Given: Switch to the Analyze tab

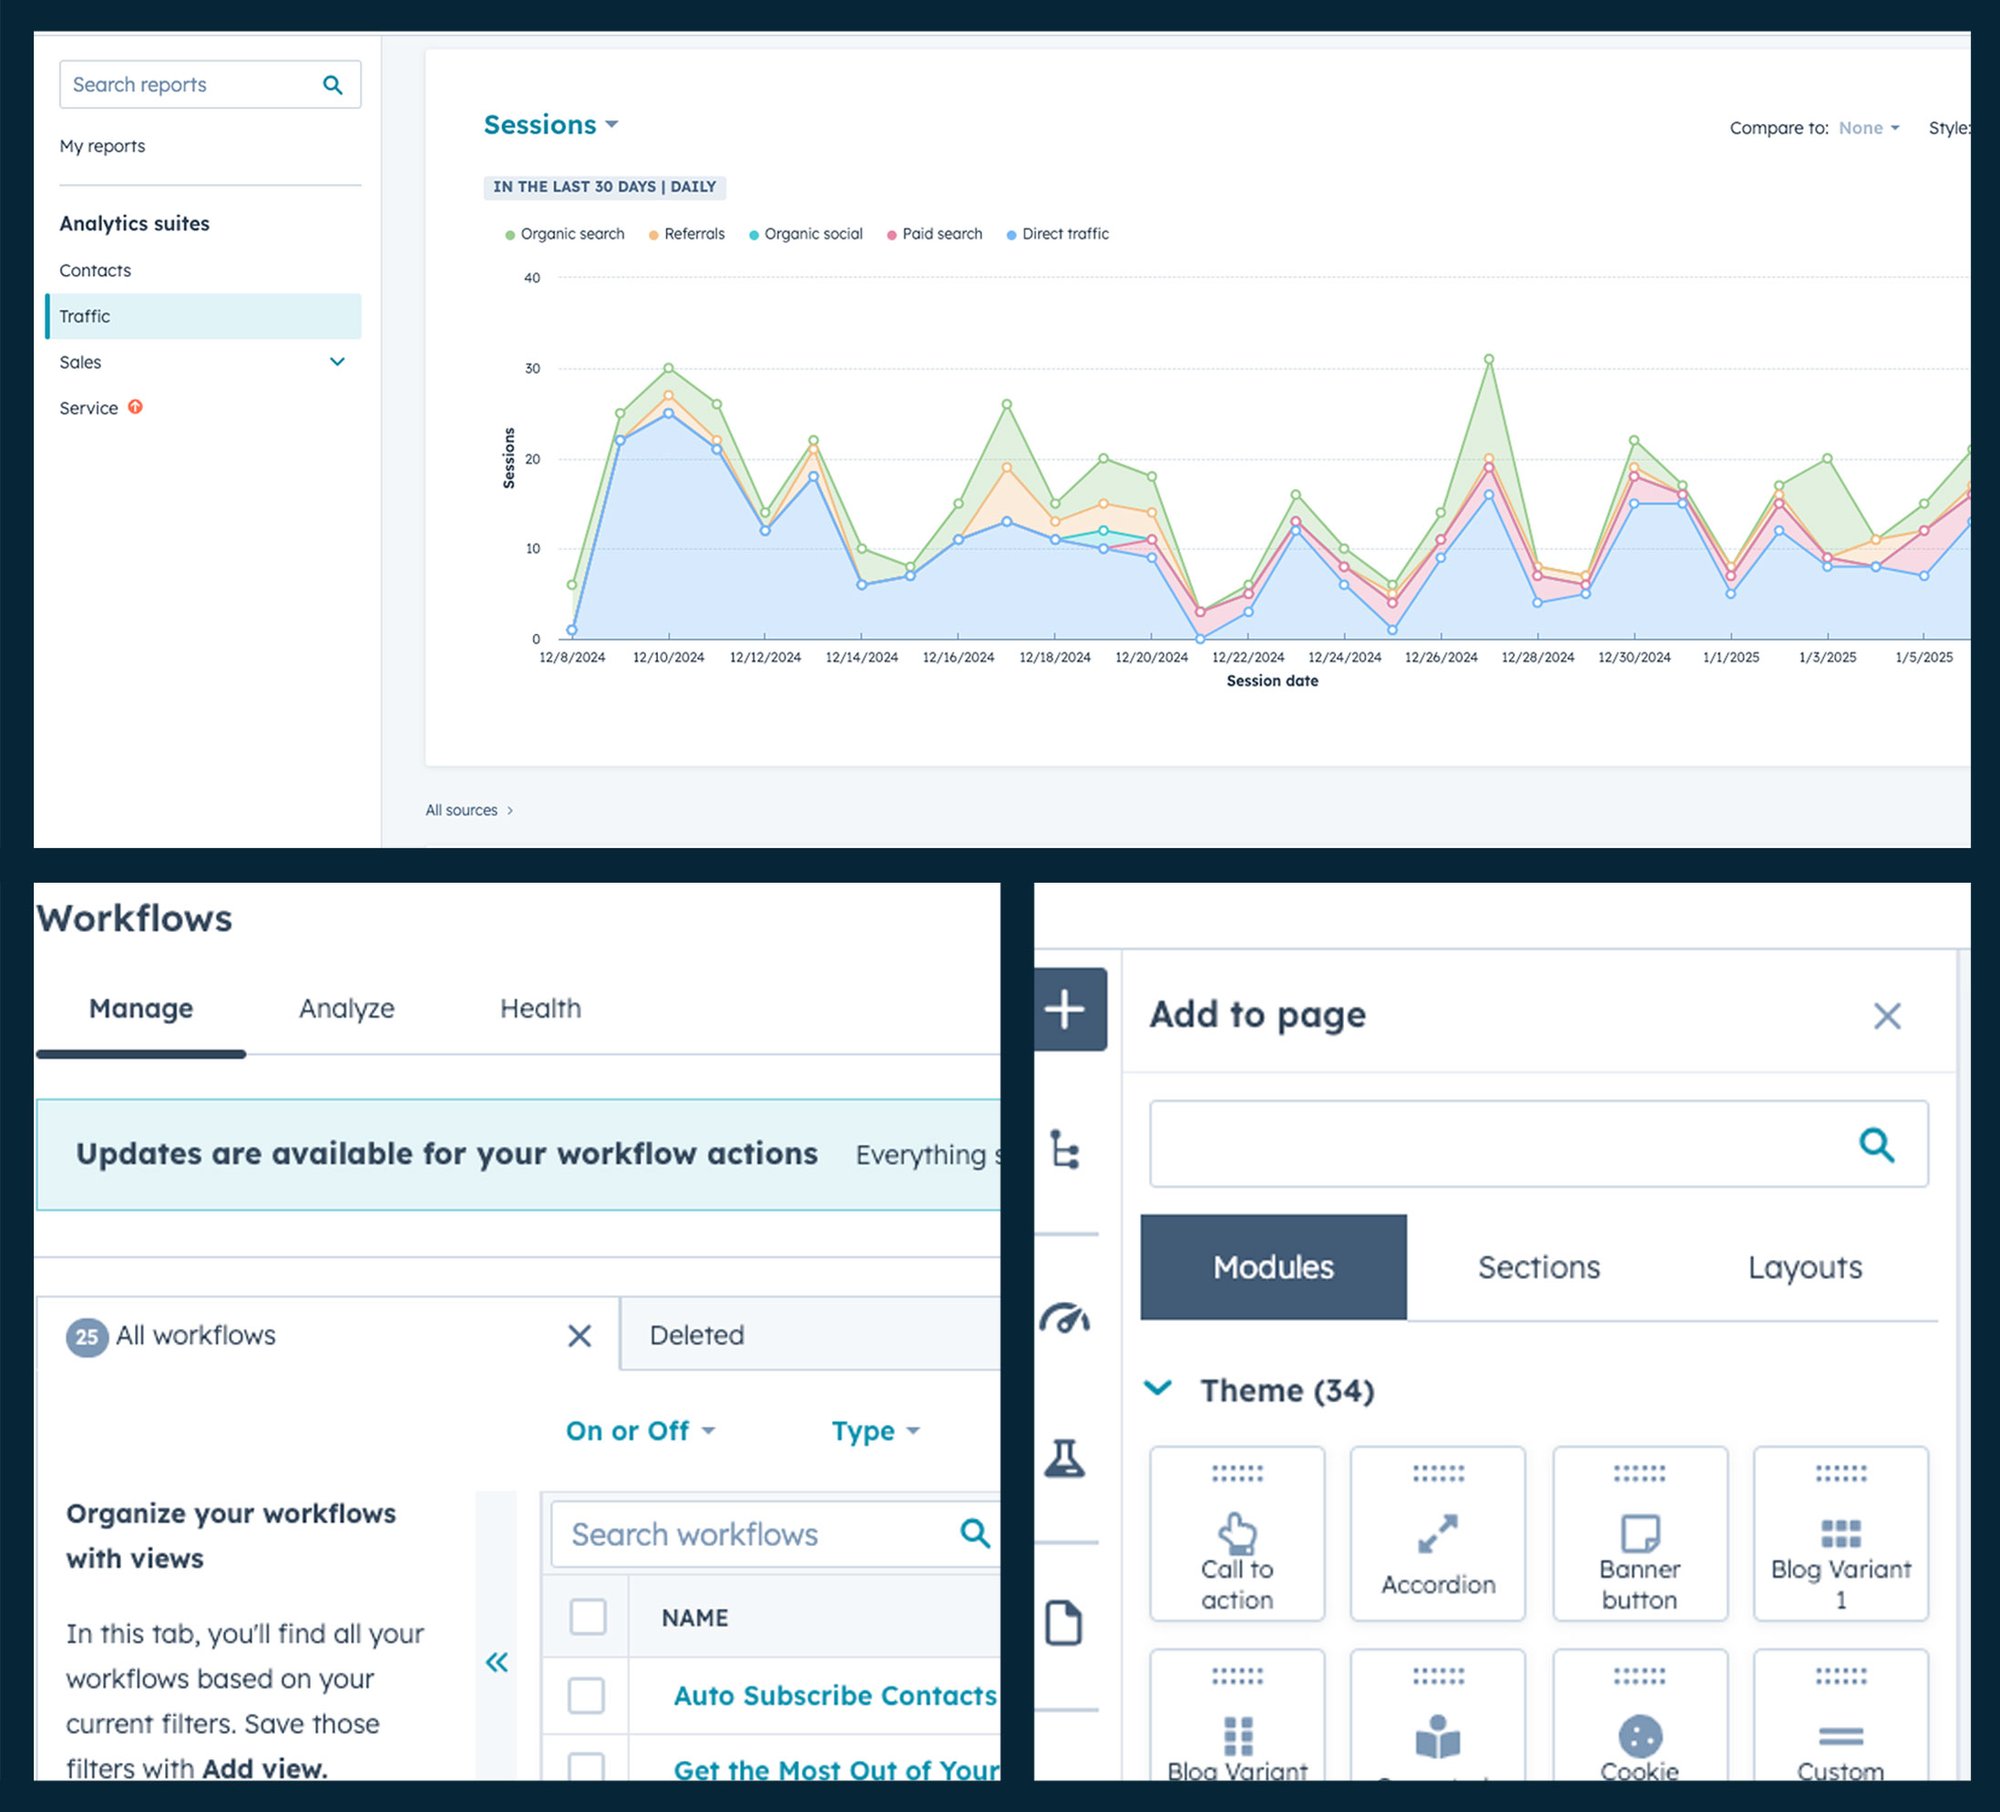Looking at the screenshot, I should pyautogui.click(x=347, y=1008).
